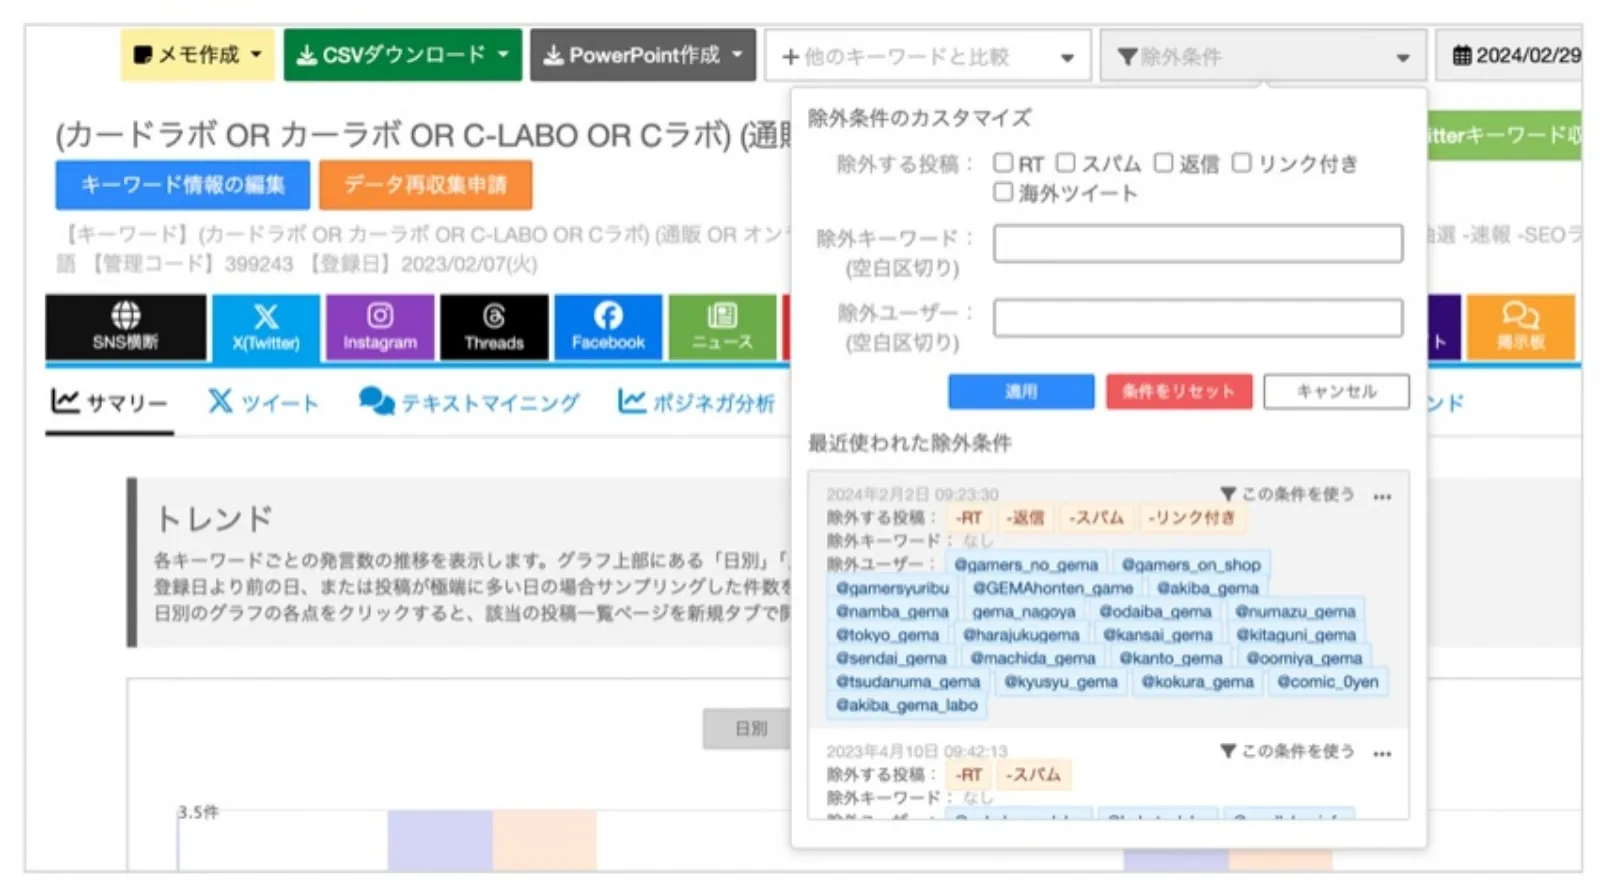Switch to the ポジネガ分析 tab
The height and width of the screenshot is (890, 1600).
pos(696,403)
